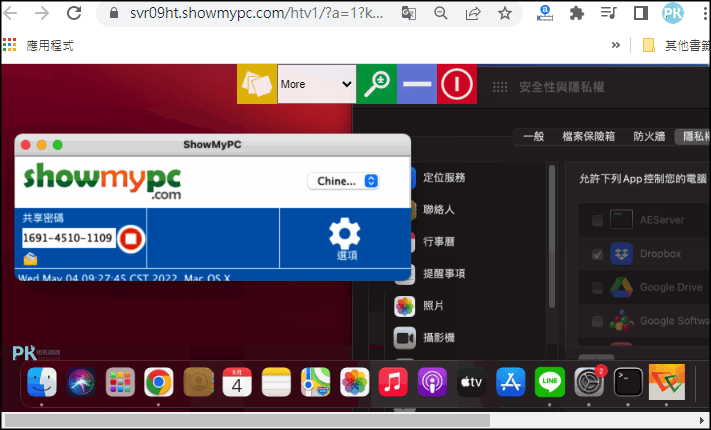Click the browser horizontal scrollbar
711x430 pixels.
point(247,420)
